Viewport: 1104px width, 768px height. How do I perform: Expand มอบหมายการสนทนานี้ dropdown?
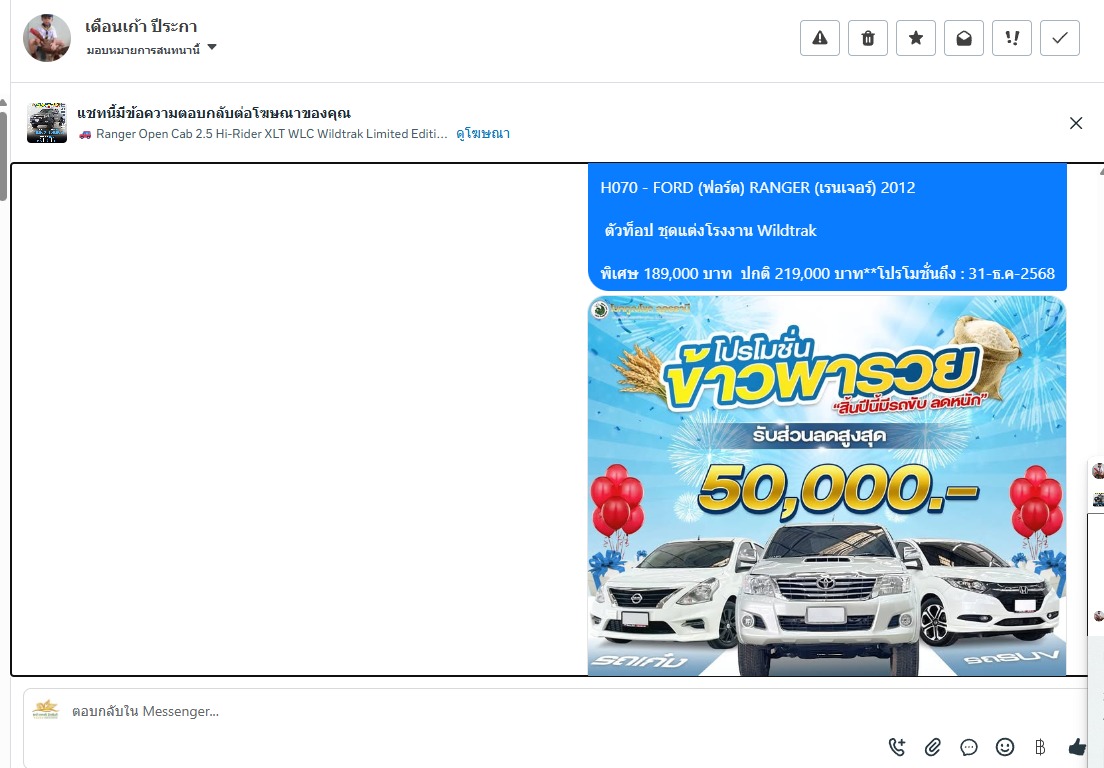point(151,49)
